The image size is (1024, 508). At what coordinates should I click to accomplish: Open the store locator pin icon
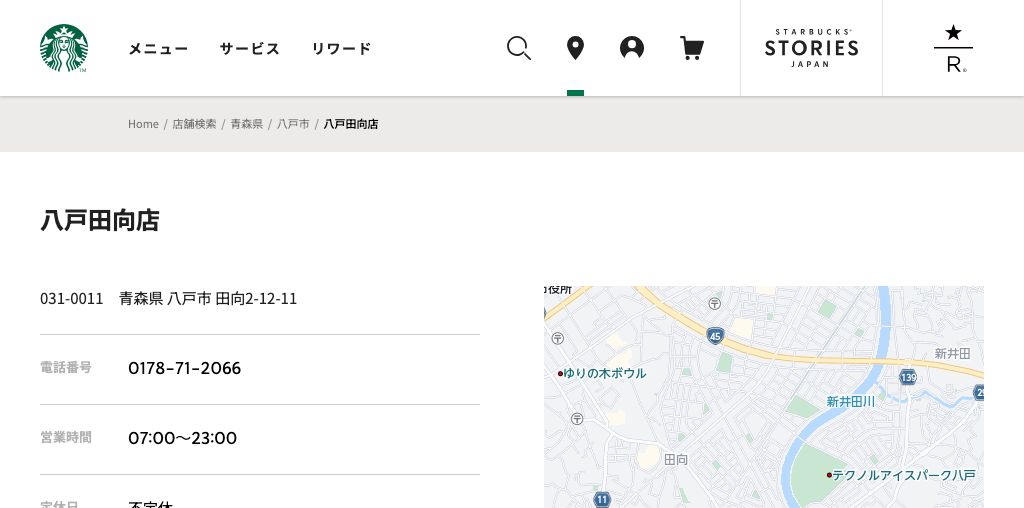pyautogui.click(x=575, y=48)
